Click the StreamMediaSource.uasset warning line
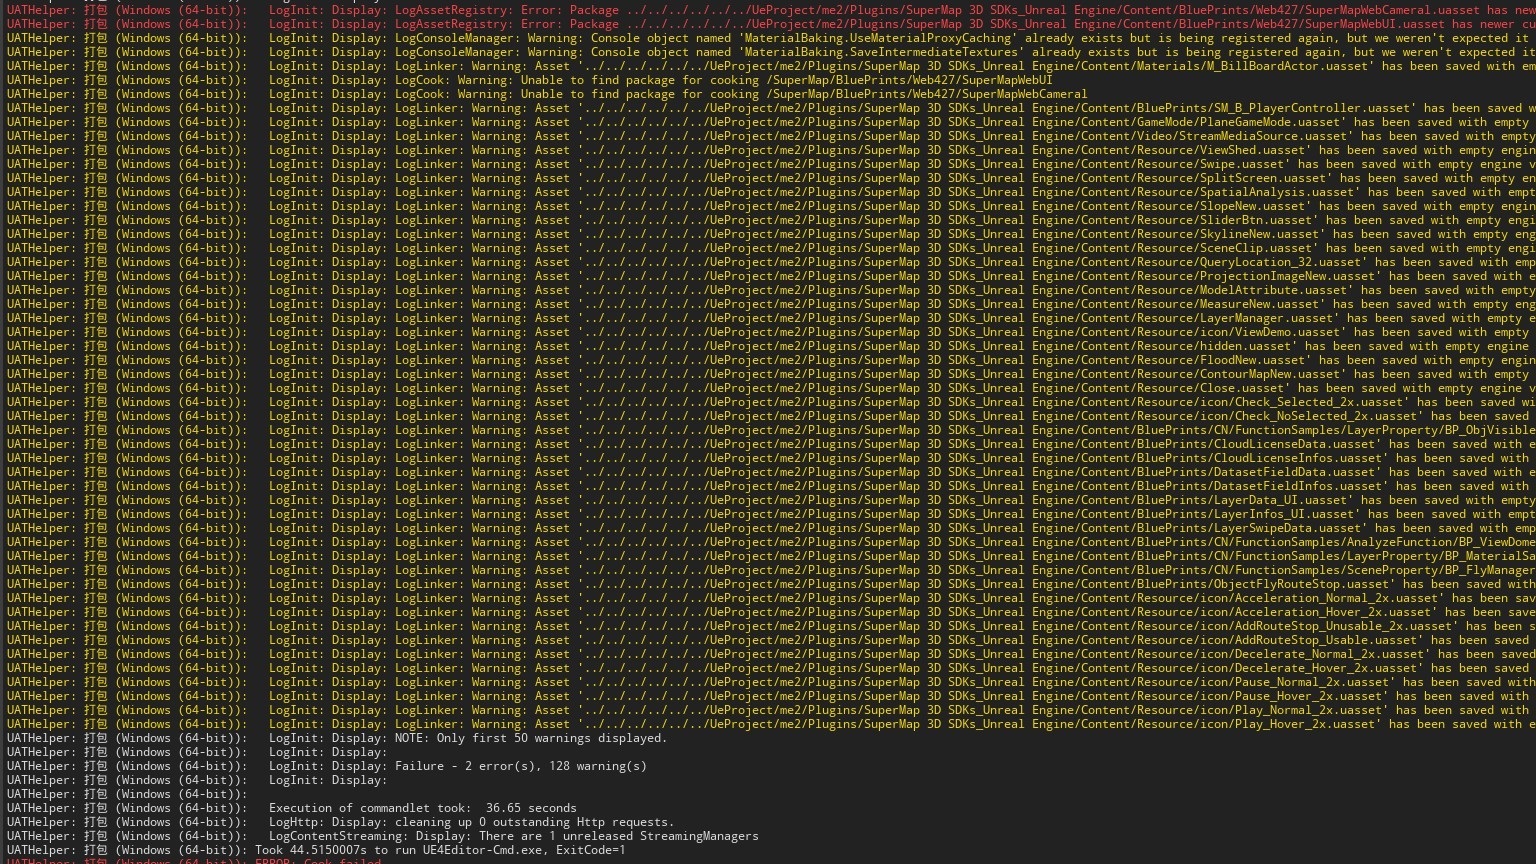Screen dimensions: 1536x864 pos(771,136)
